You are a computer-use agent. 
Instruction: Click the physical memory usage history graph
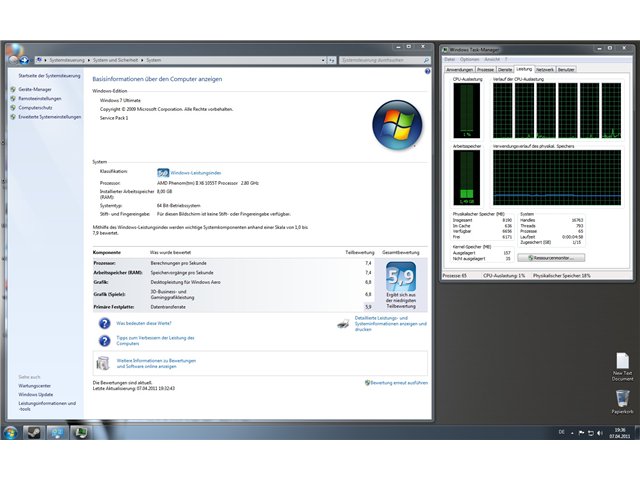(x=557, y=178)
